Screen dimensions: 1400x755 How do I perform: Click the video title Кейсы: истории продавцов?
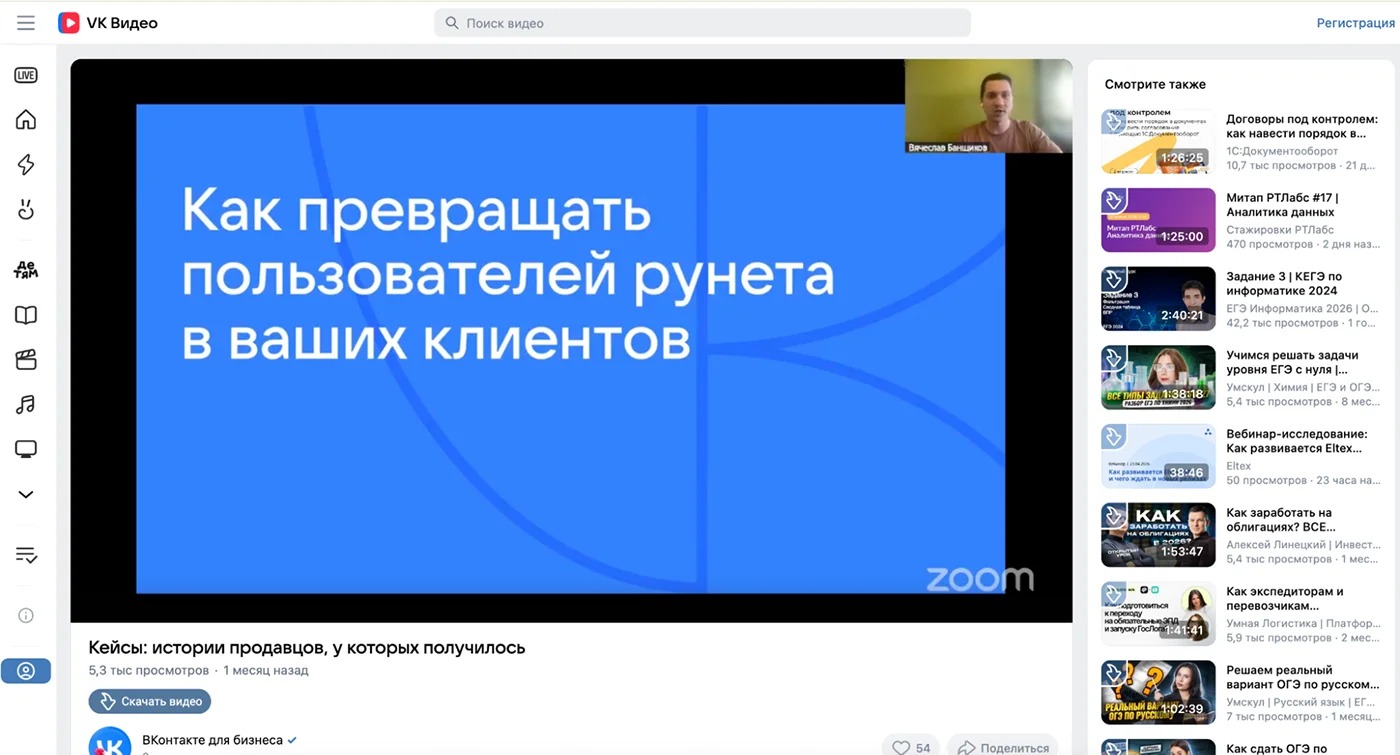click(307, 647)
